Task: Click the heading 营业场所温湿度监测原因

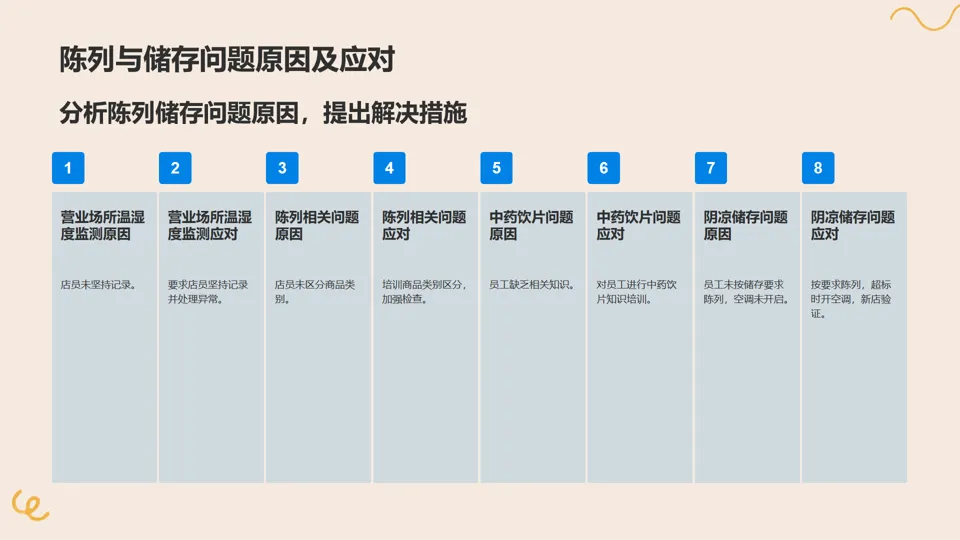Action: click(x=102, y=225)
